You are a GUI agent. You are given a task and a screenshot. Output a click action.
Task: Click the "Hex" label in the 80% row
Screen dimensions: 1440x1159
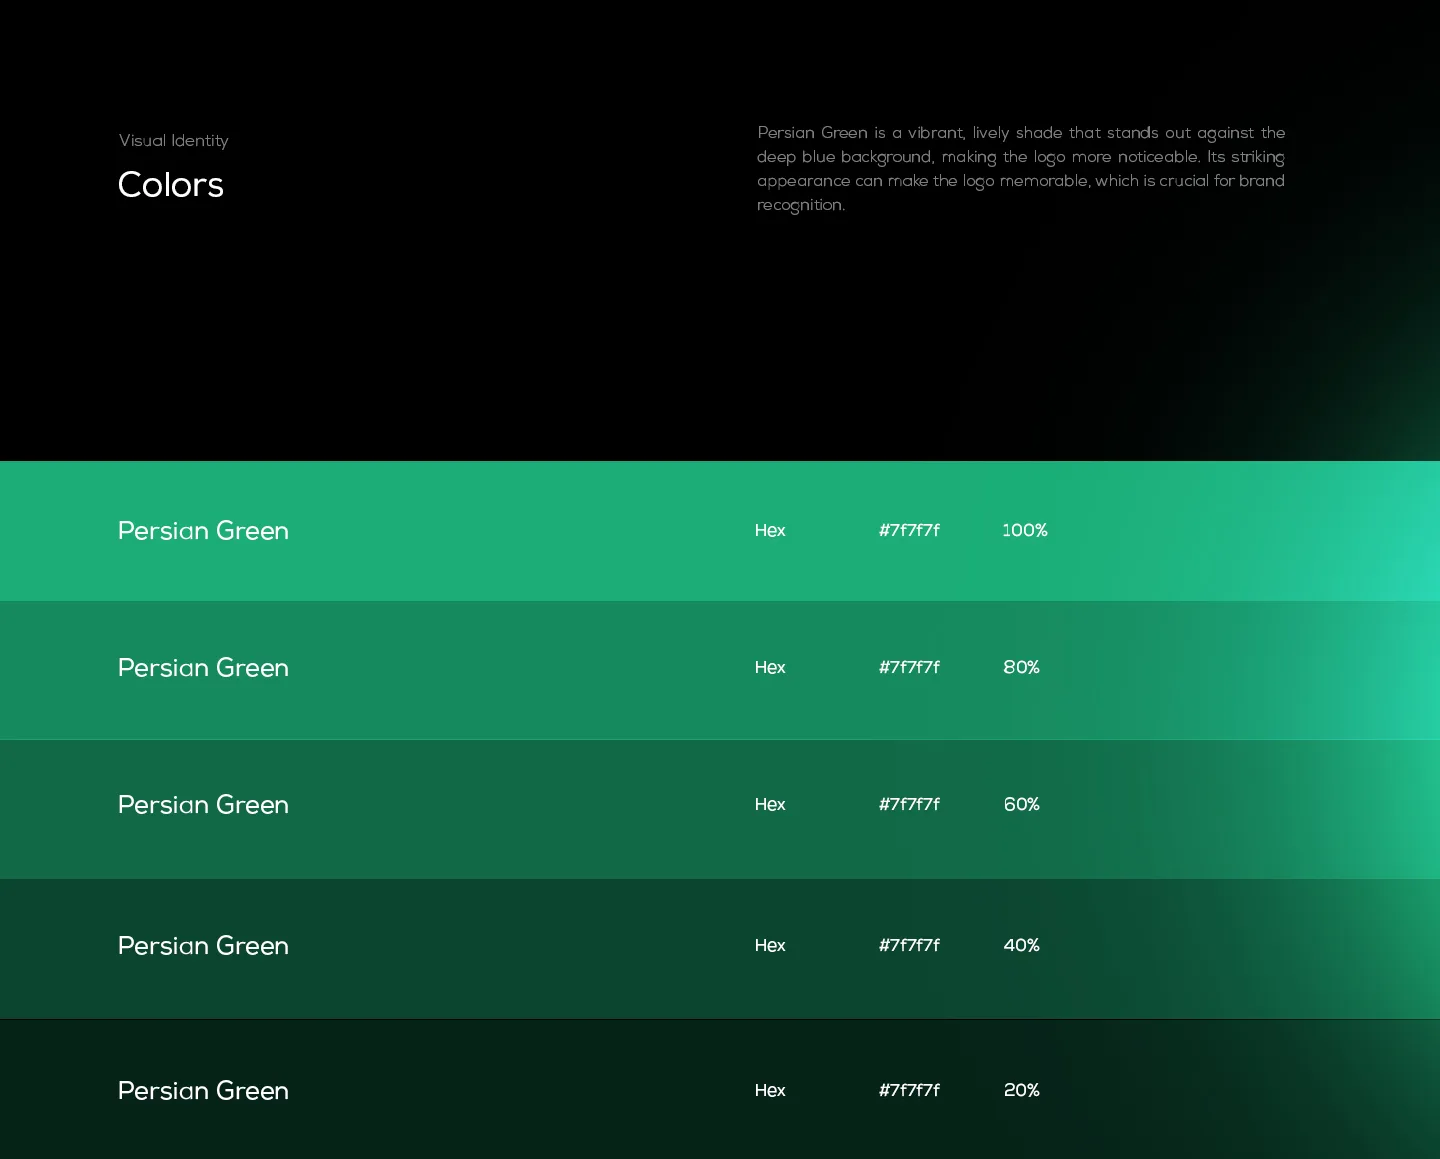click(x=770, y=668)
